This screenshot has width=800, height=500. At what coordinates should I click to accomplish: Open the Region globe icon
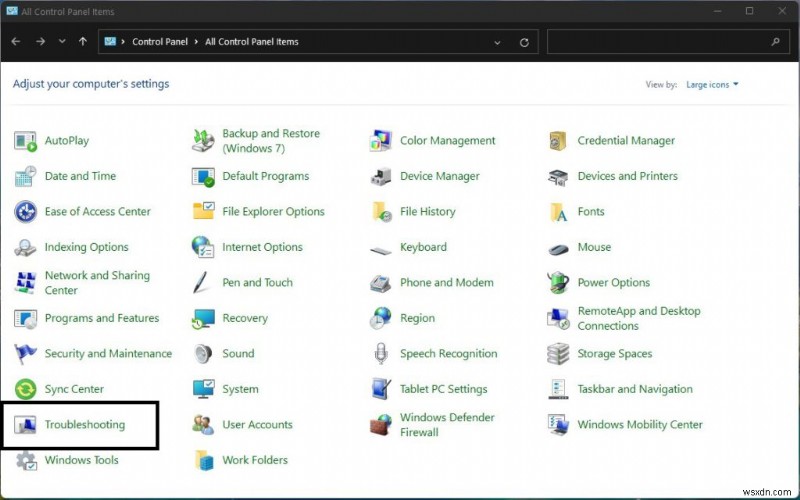[381, 318]
